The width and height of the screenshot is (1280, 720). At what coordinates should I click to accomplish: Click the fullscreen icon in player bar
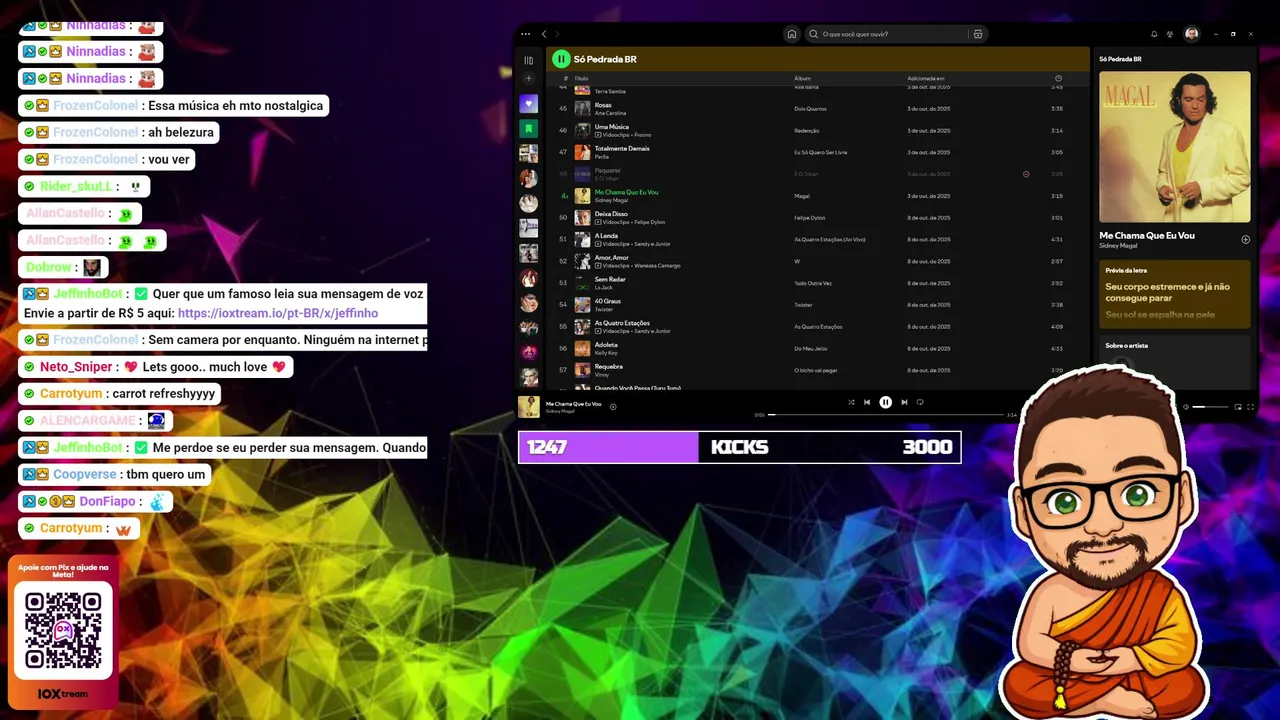(x=1250, y=407)
